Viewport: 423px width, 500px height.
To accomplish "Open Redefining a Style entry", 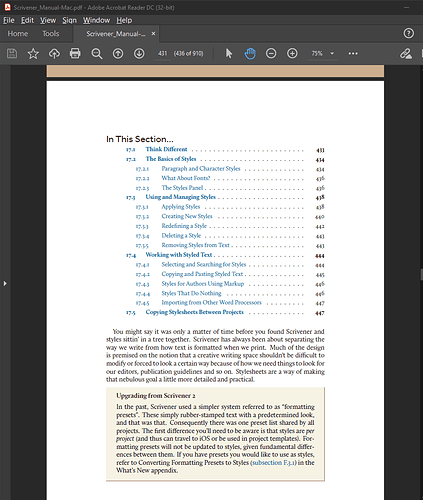I will pyautogui.click(x=184, y=226).
